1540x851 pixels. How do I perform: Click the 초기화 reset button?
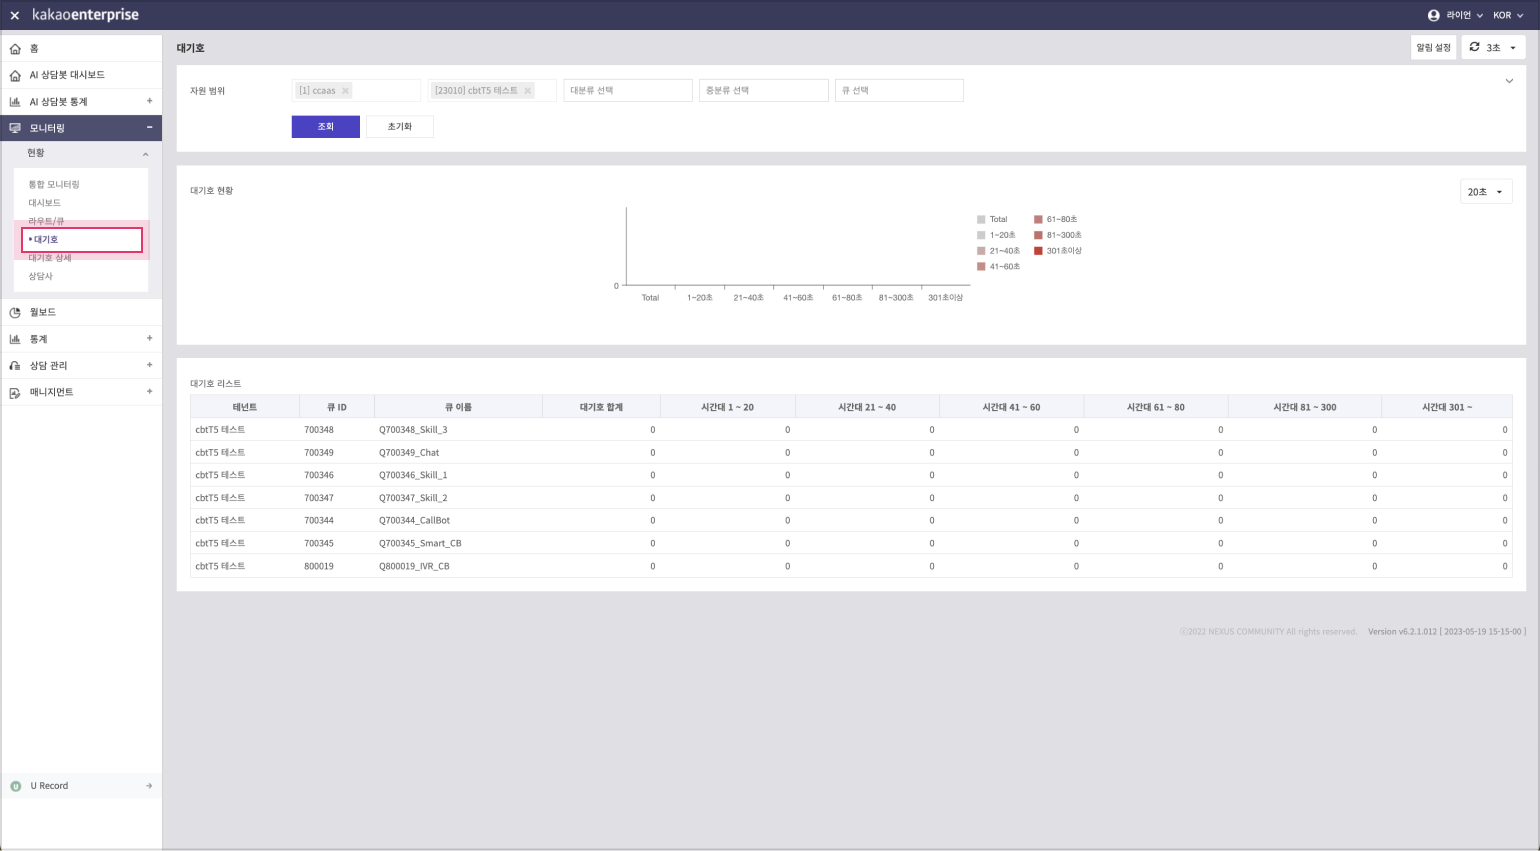(399, 127)
